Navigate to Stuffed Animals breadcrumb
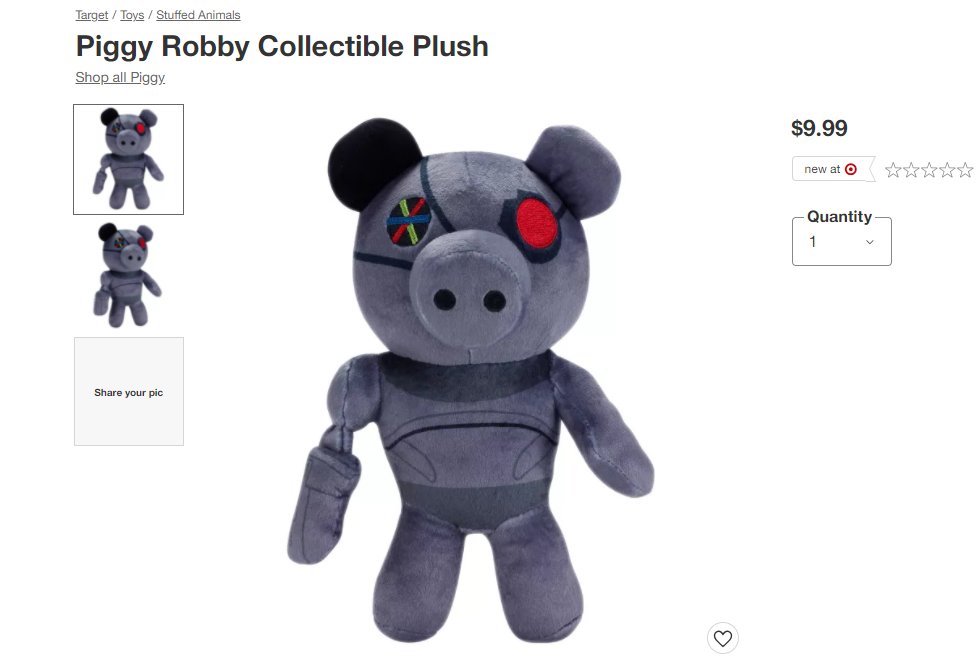Screen dimensions: 979x664 198,15
